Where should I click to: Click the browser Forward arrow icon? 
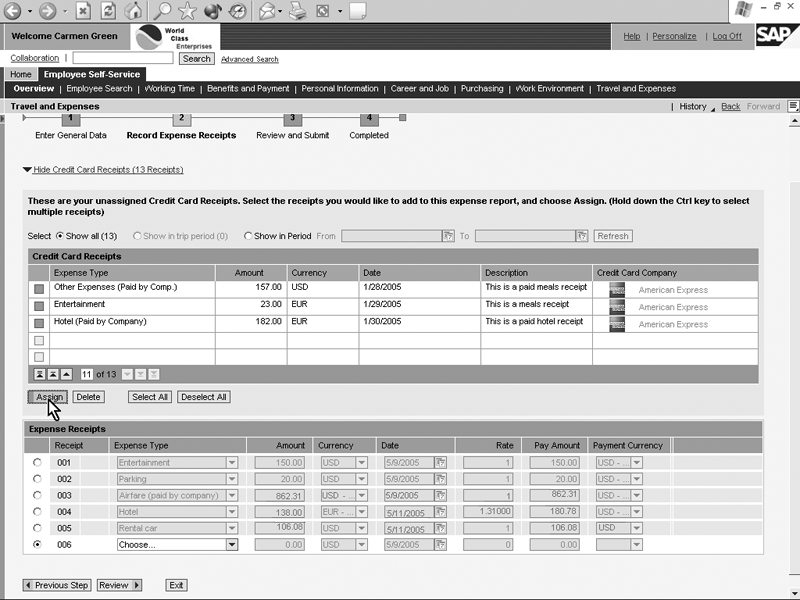click(x=47, y=10)
